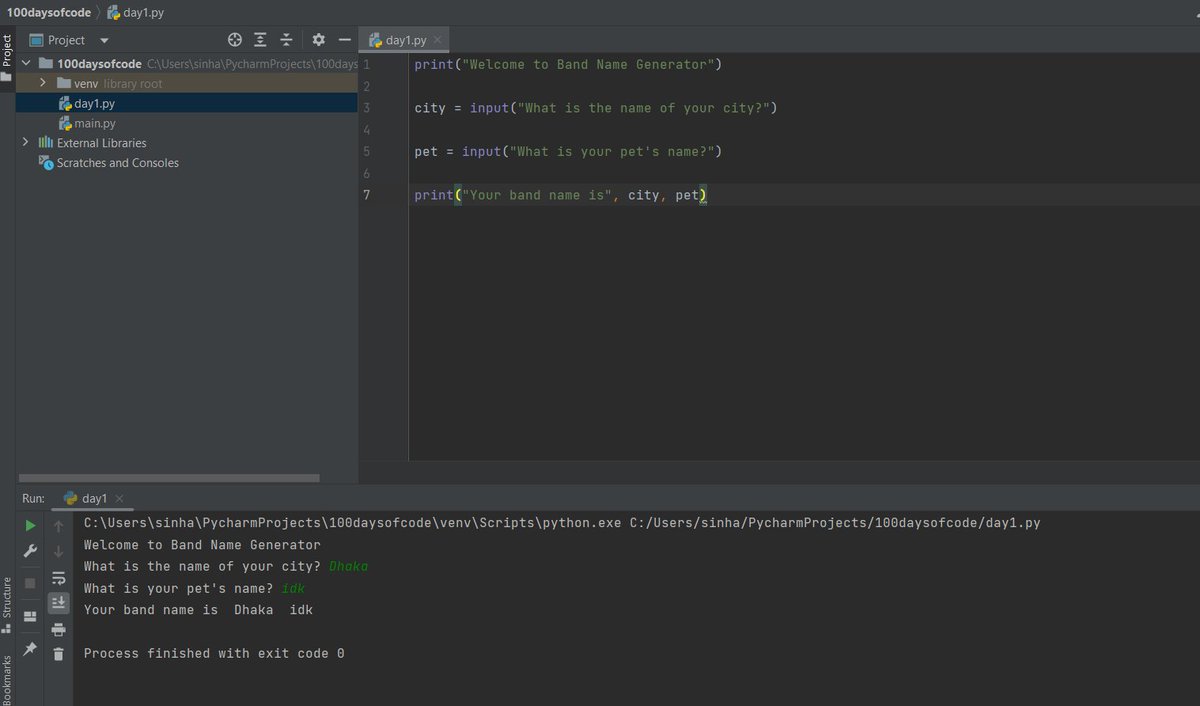The image size is (1200, 706).
Task: Click the python.exe command path line
Action: pos(562,523)
